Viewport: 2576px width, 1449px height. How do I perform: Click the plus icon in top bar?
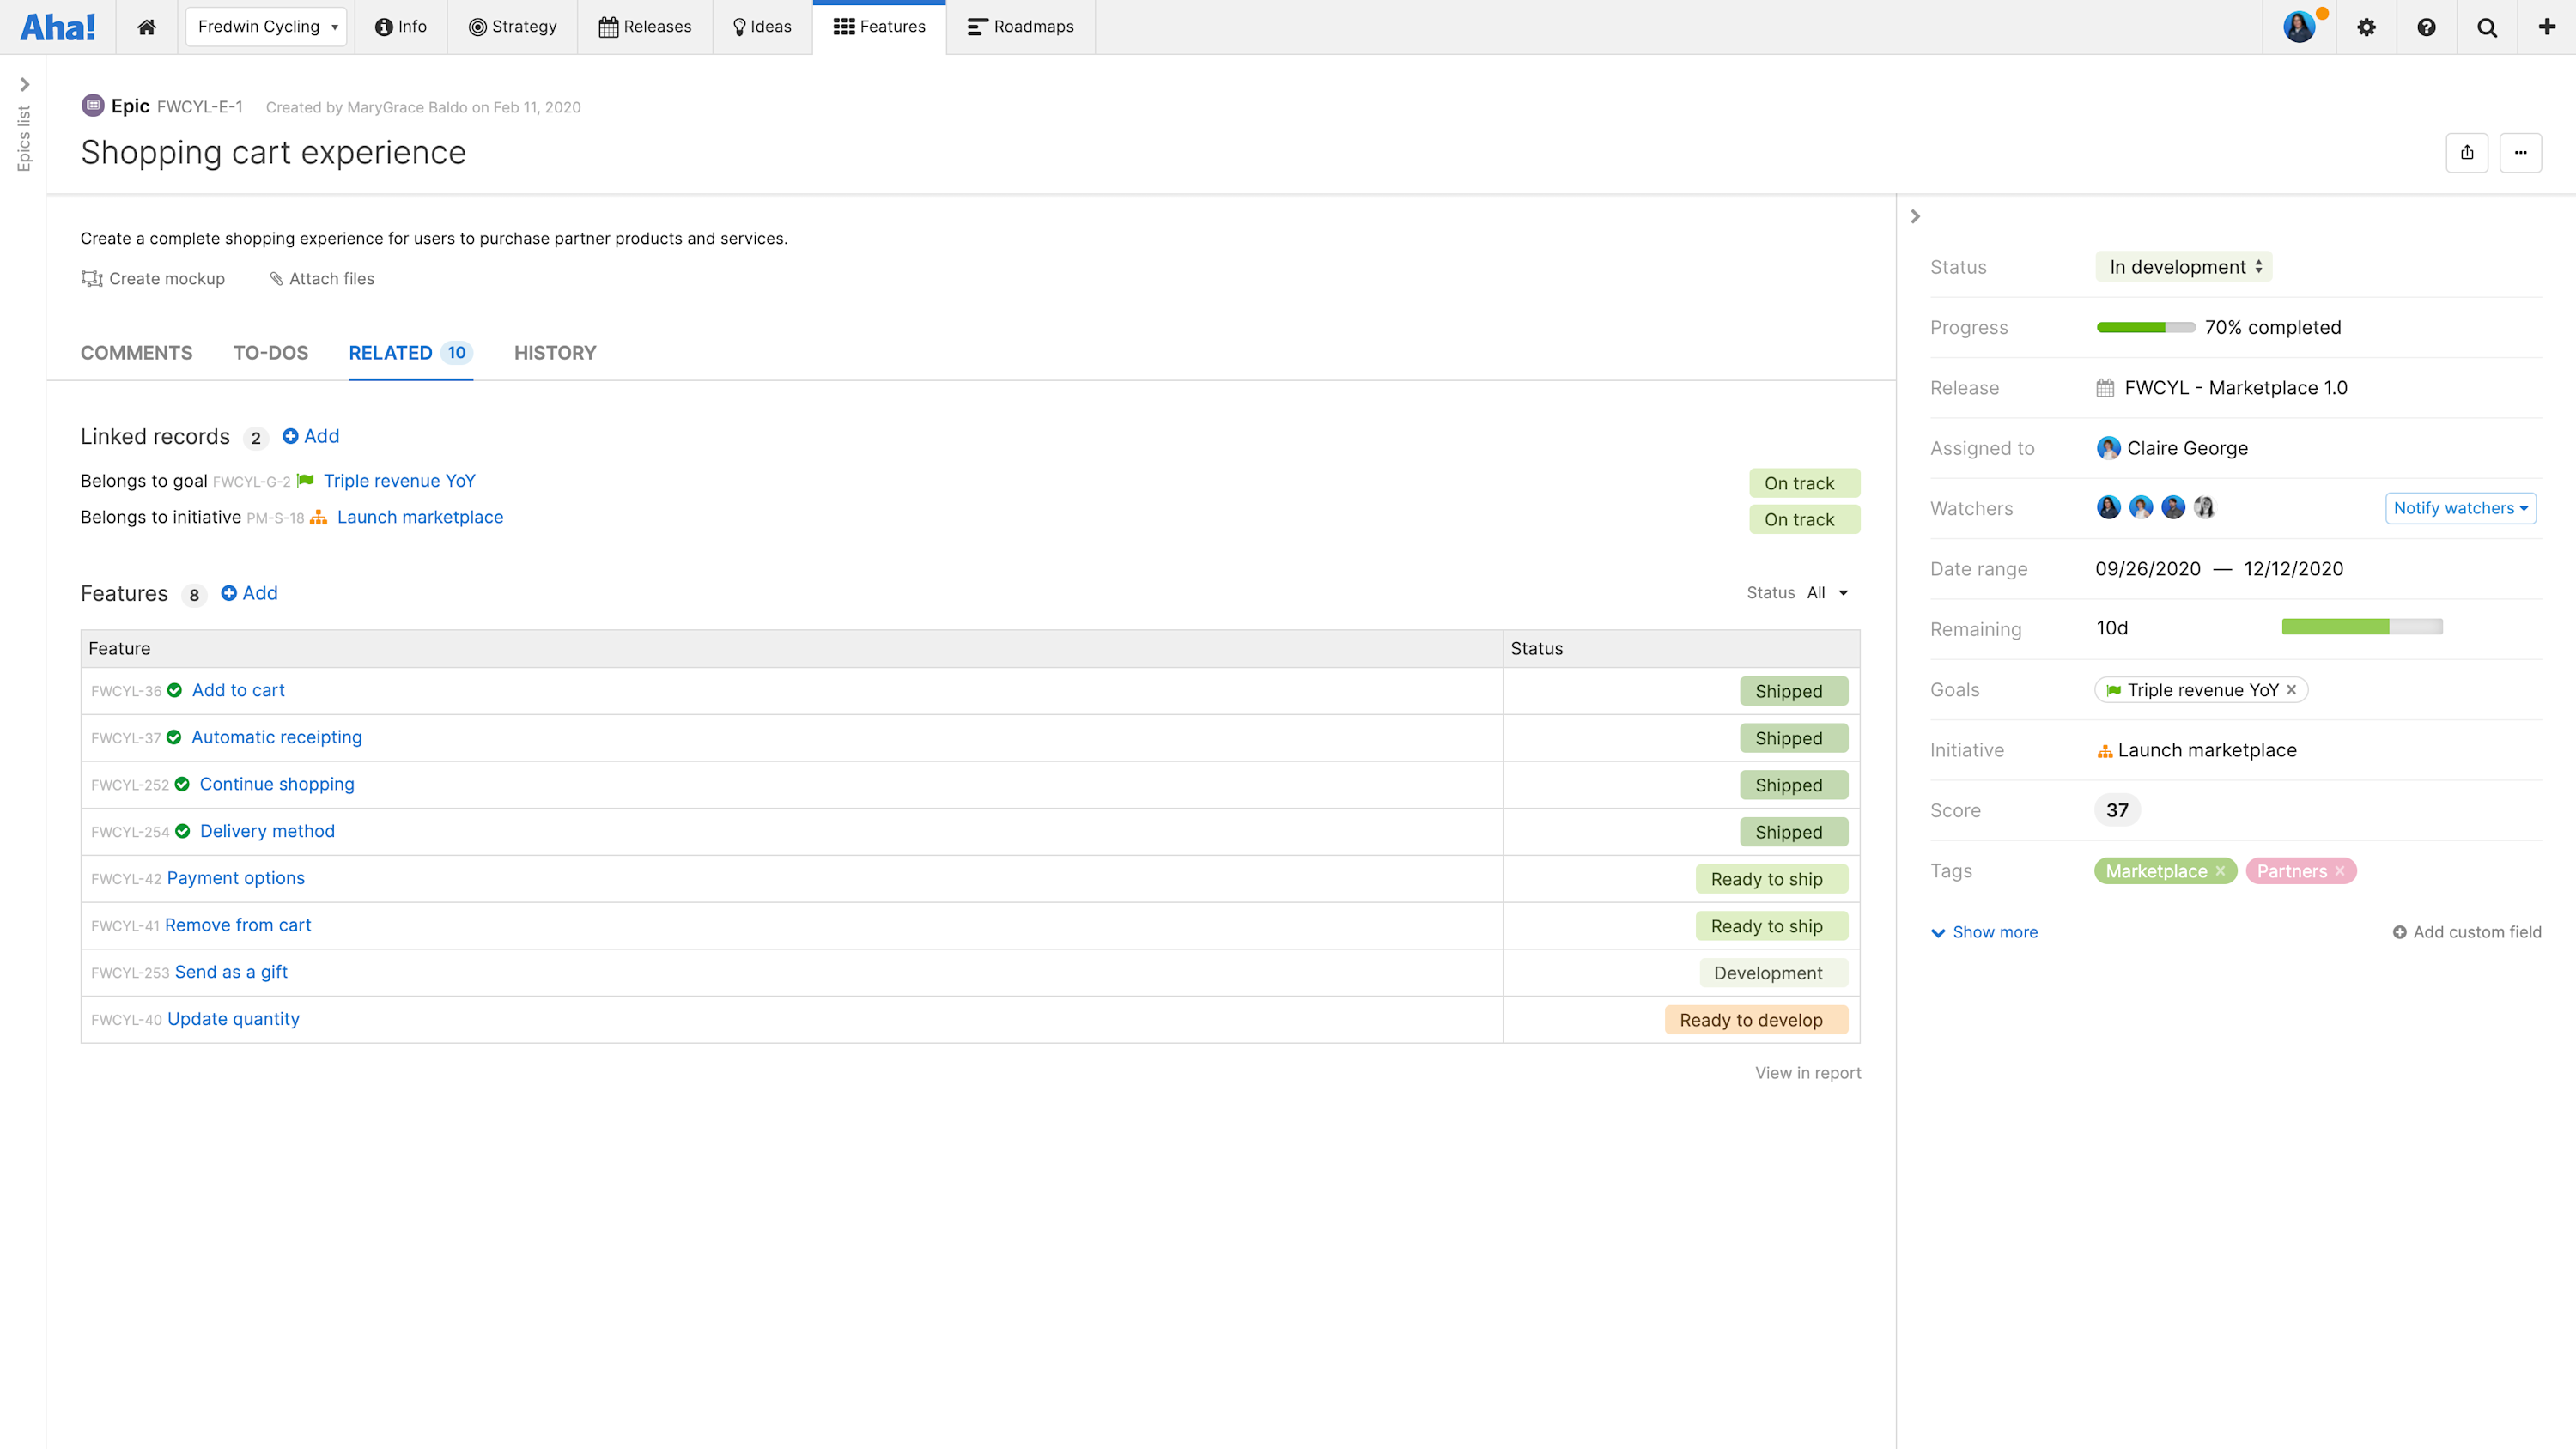tap(2546, 27)
